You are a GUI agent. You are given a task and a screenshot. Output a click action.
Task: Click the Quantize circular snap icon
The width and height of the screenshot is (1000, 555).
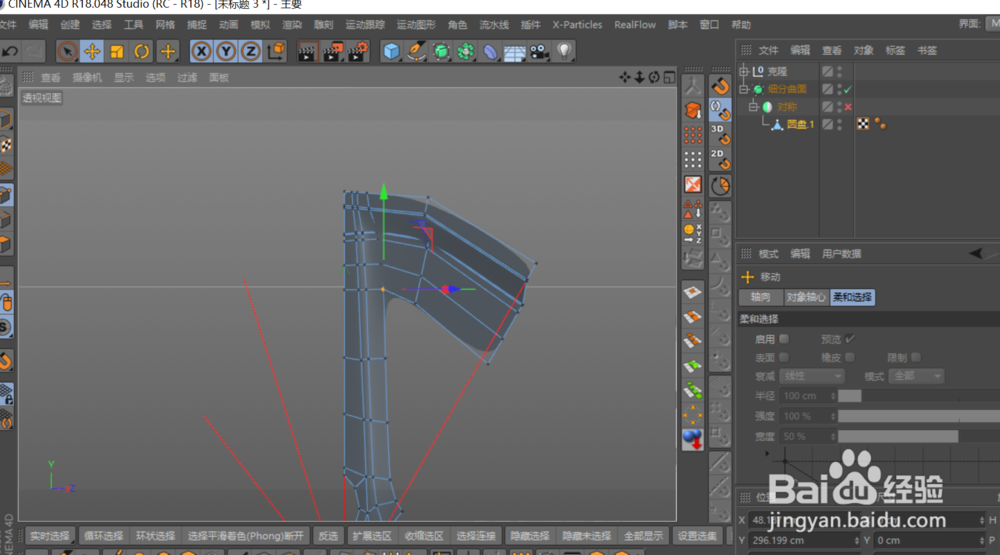point(721,186)
